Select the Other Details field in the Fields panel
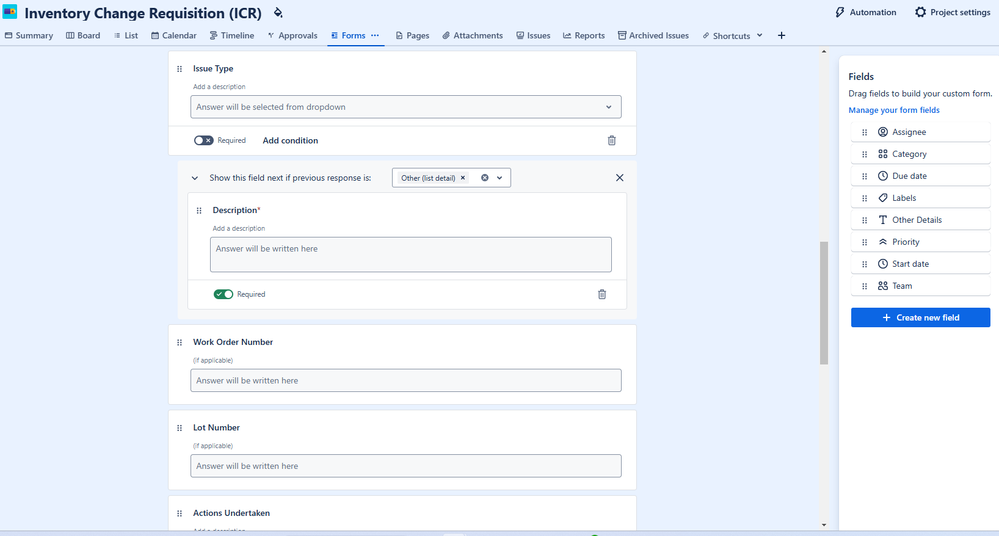 pyautogui.click(x=921, y=220)
